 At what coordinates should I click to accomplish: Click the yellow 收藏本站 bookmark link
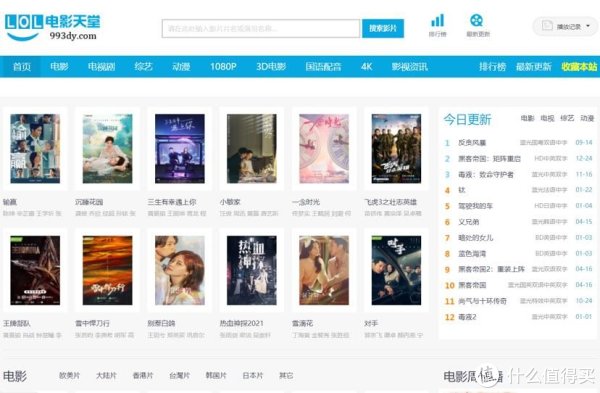click(x=579, y=67)
